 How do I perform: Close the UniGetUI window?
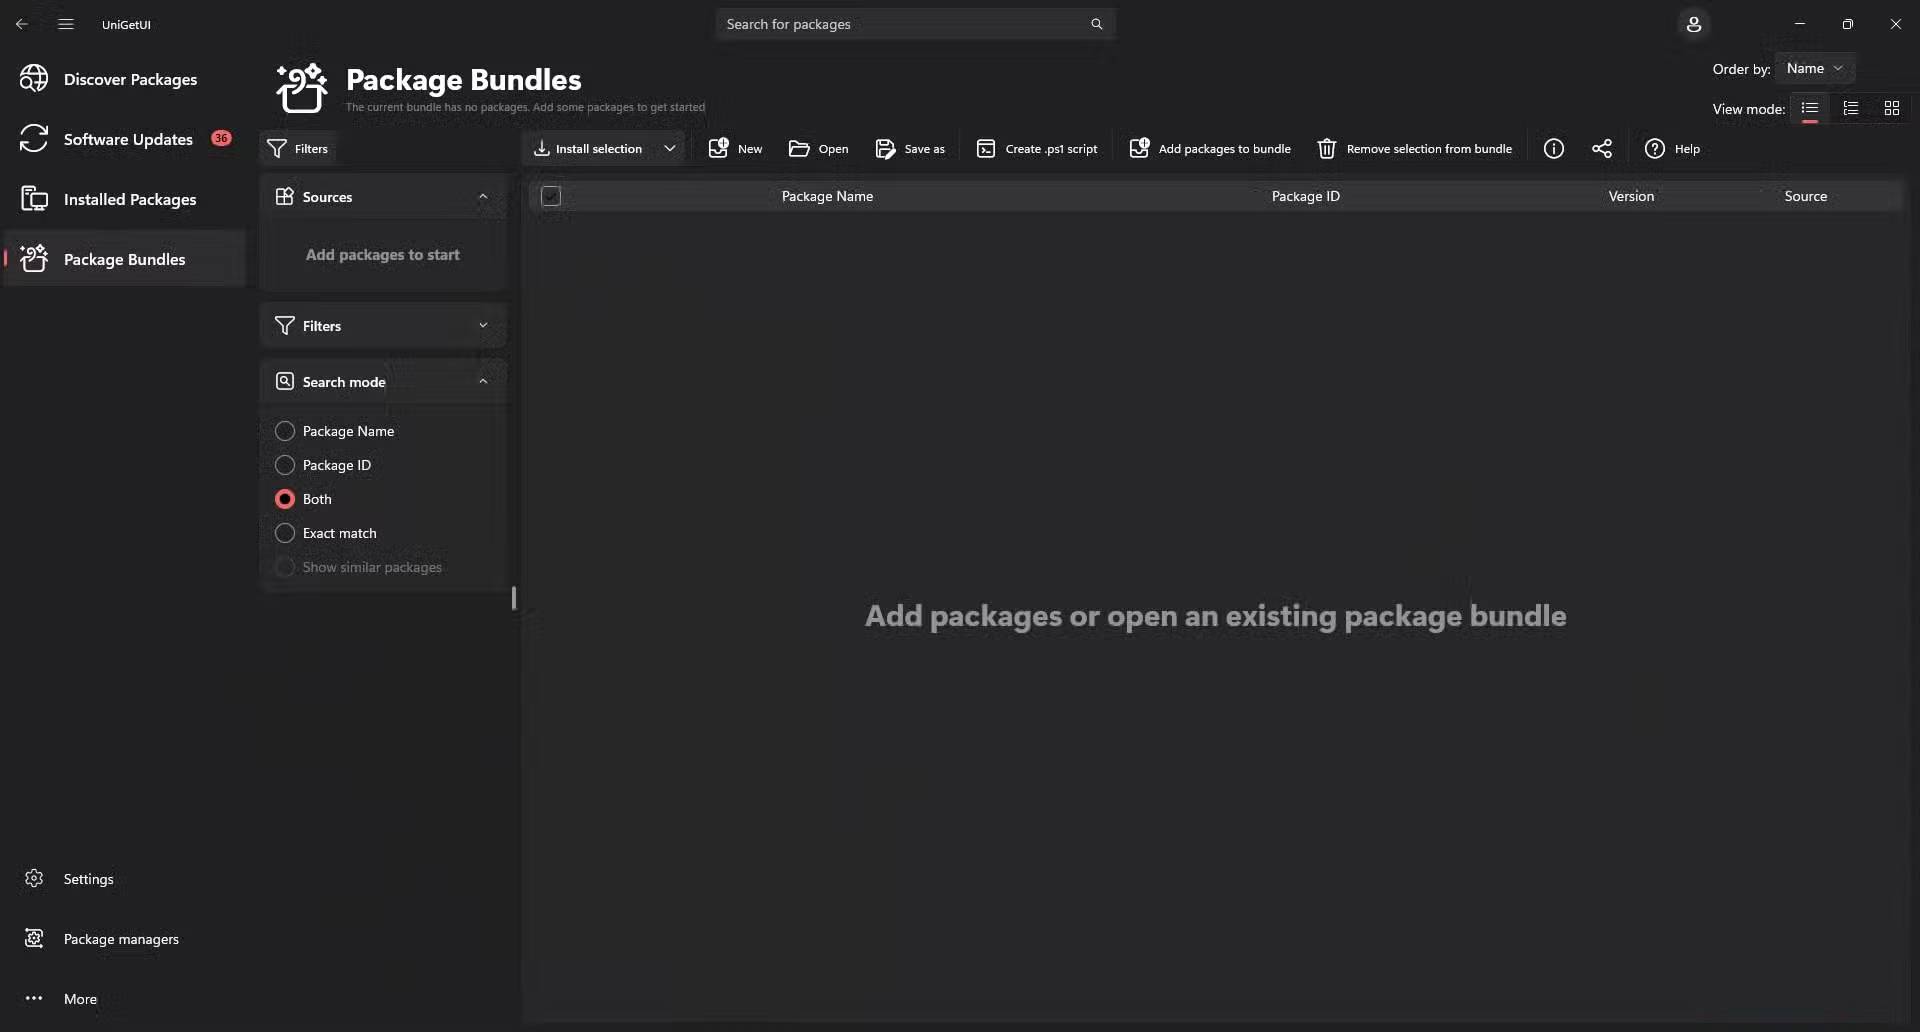pyautogui.click(x=1896, y=24)
